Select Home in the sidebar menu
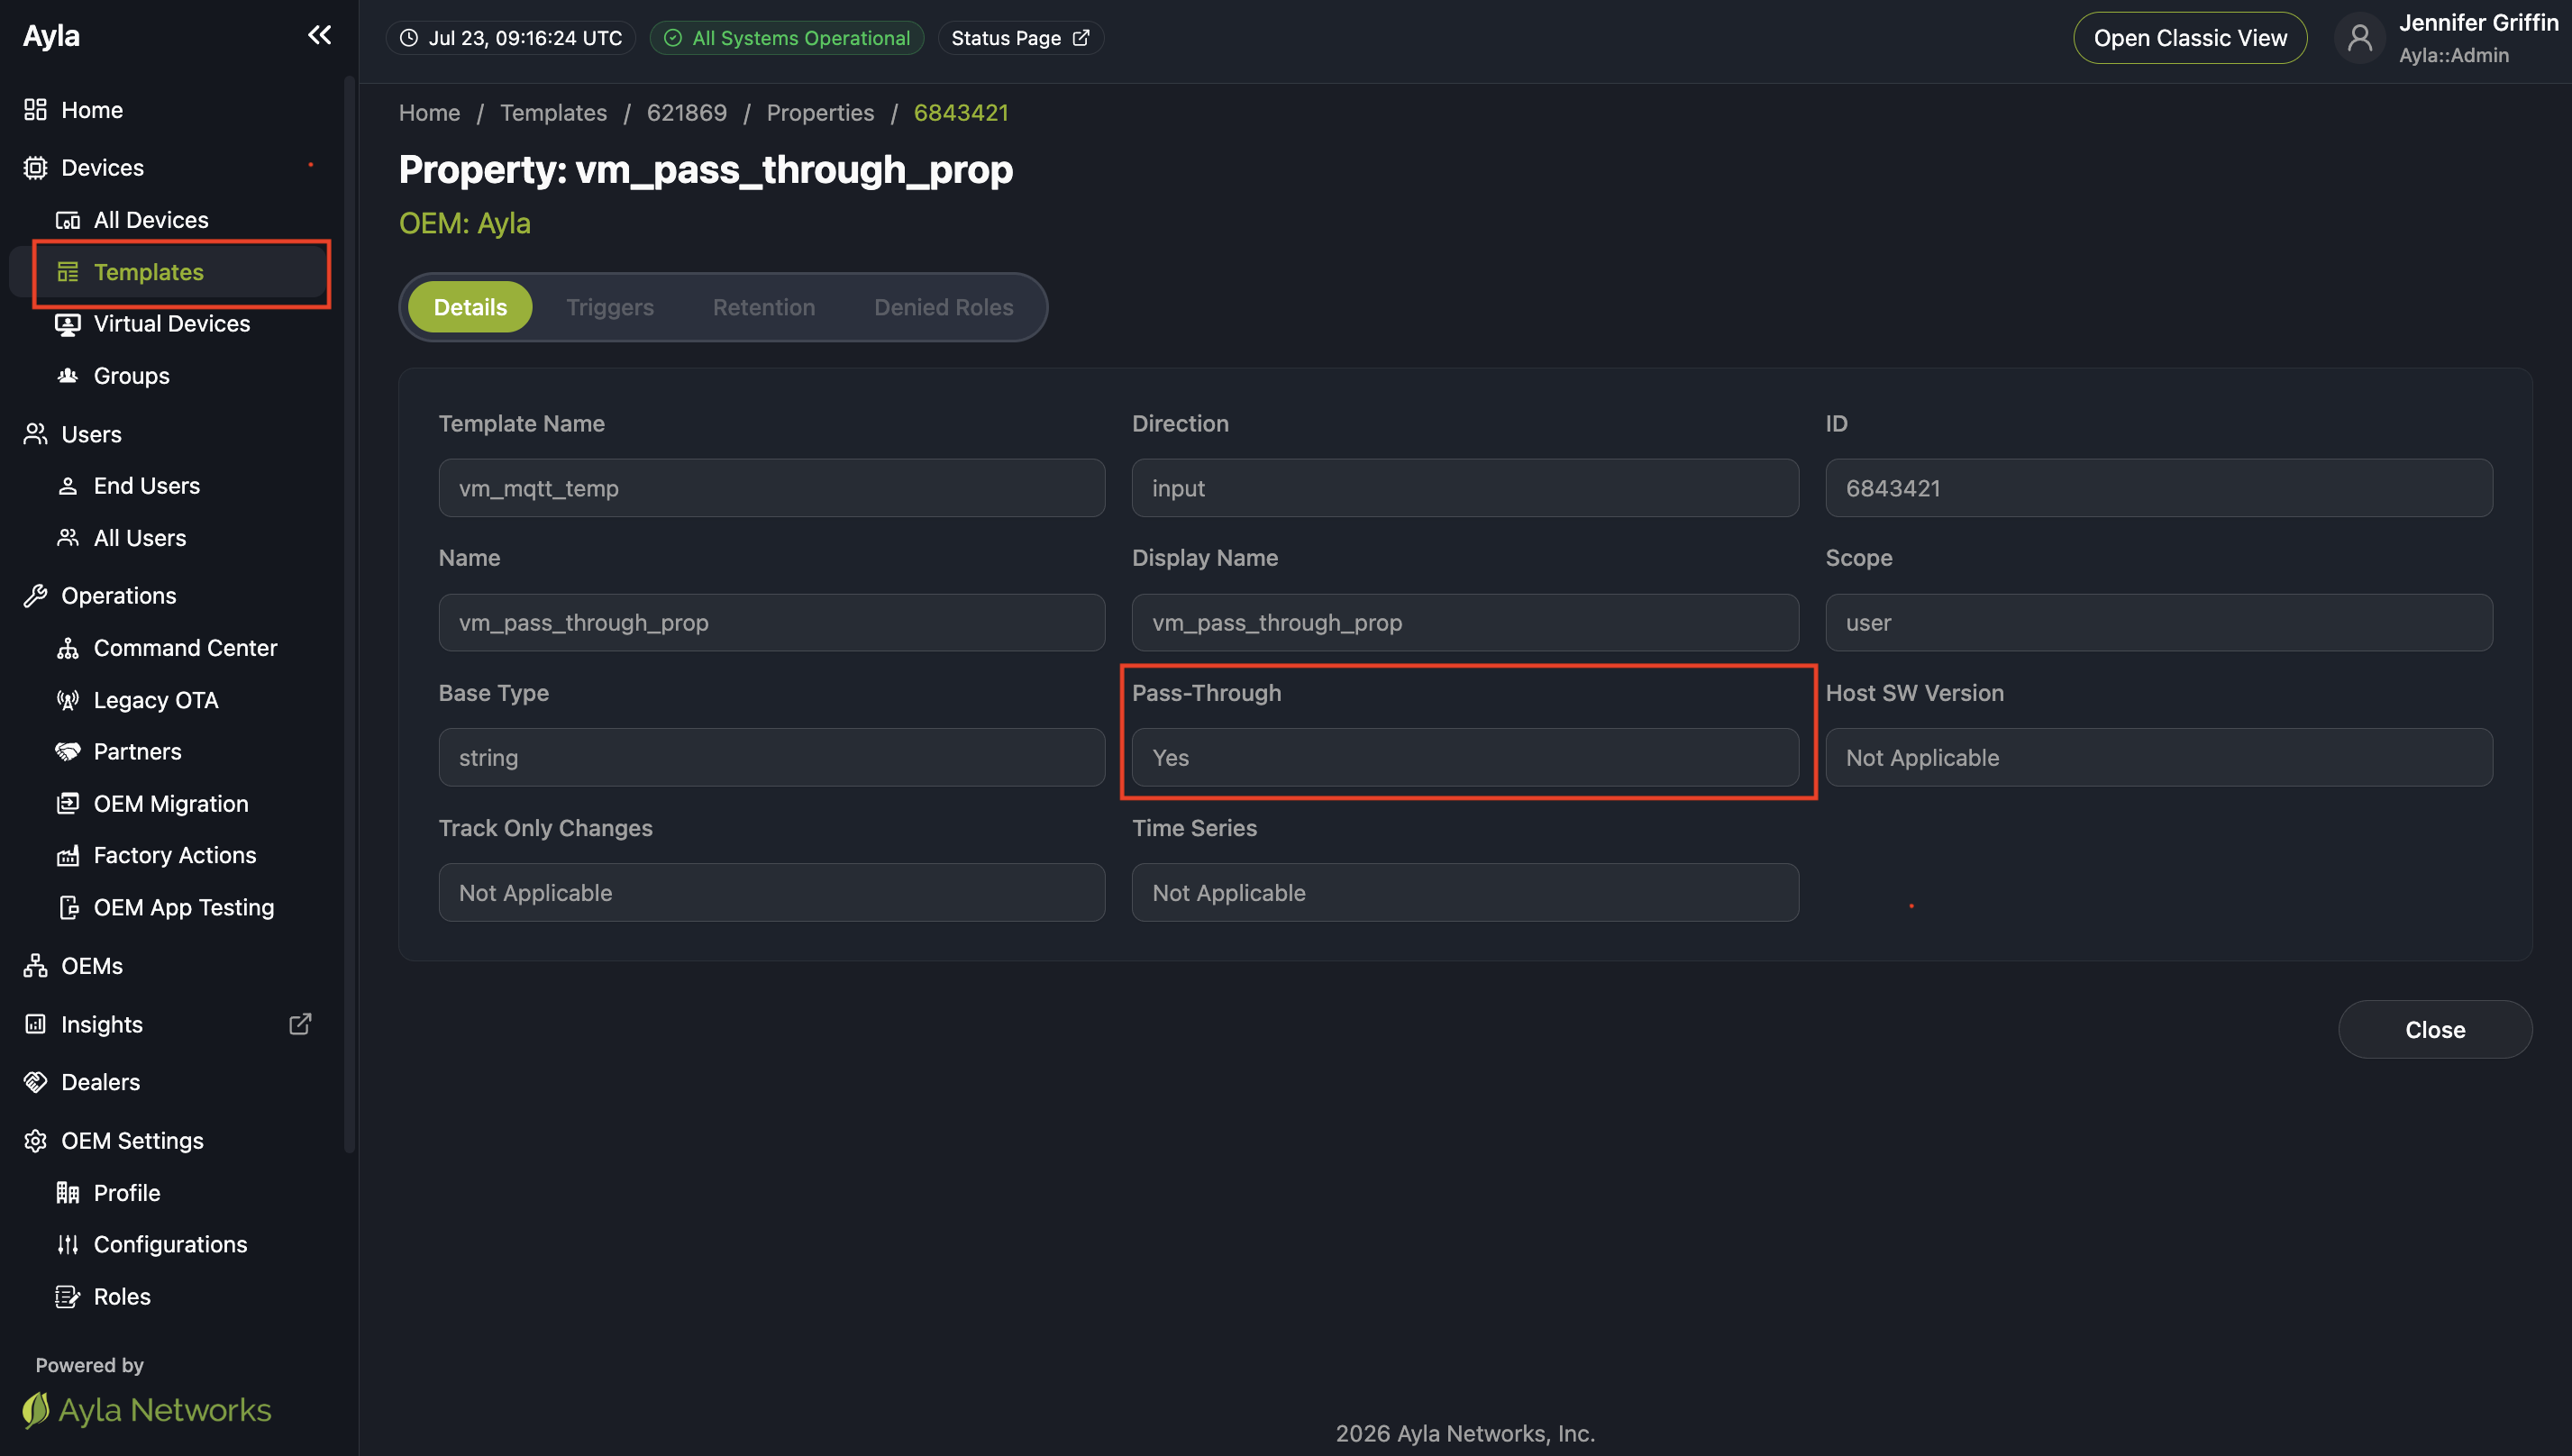 (92, 110)
